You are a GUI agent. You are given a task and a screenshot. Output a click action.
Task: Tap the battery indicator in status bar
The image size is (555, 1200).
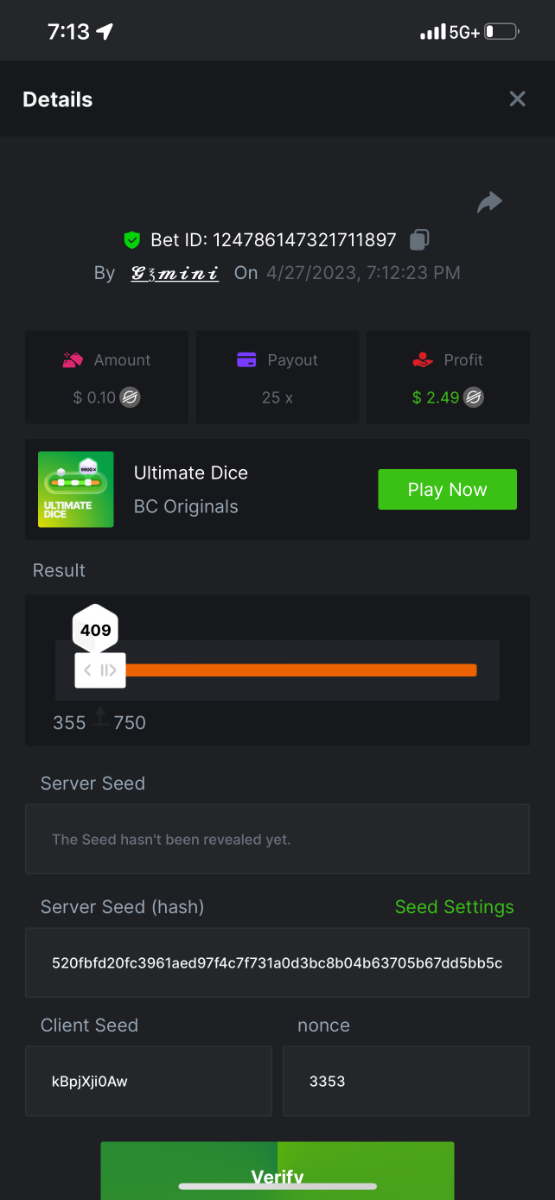coord(502,32)
